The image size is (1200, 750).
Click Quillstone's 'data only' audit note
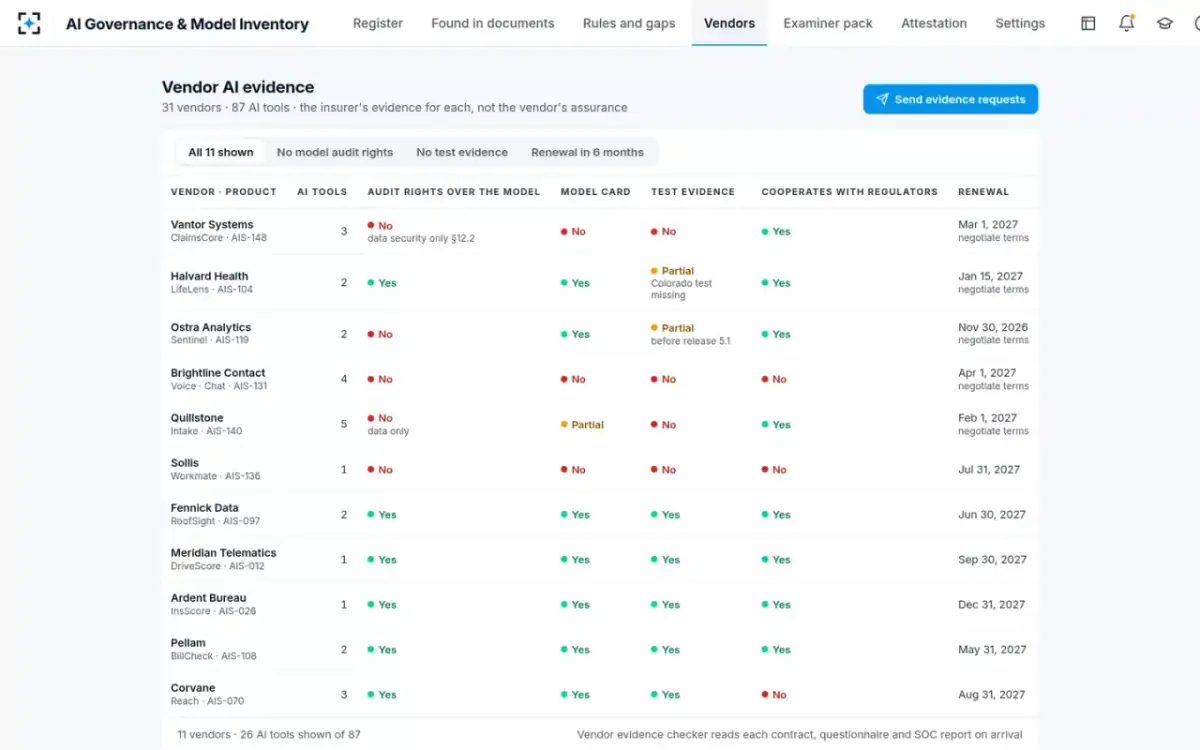tap(388, 431)
